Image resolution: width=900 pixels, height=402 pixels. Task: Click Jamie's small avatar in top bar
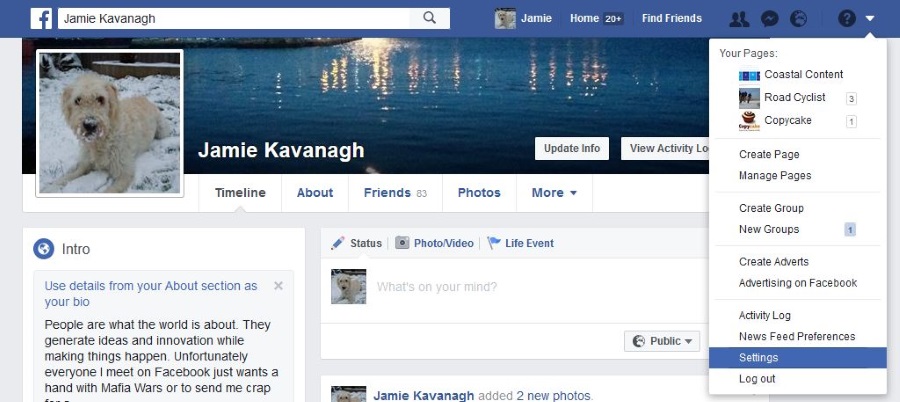coord(505,18)
